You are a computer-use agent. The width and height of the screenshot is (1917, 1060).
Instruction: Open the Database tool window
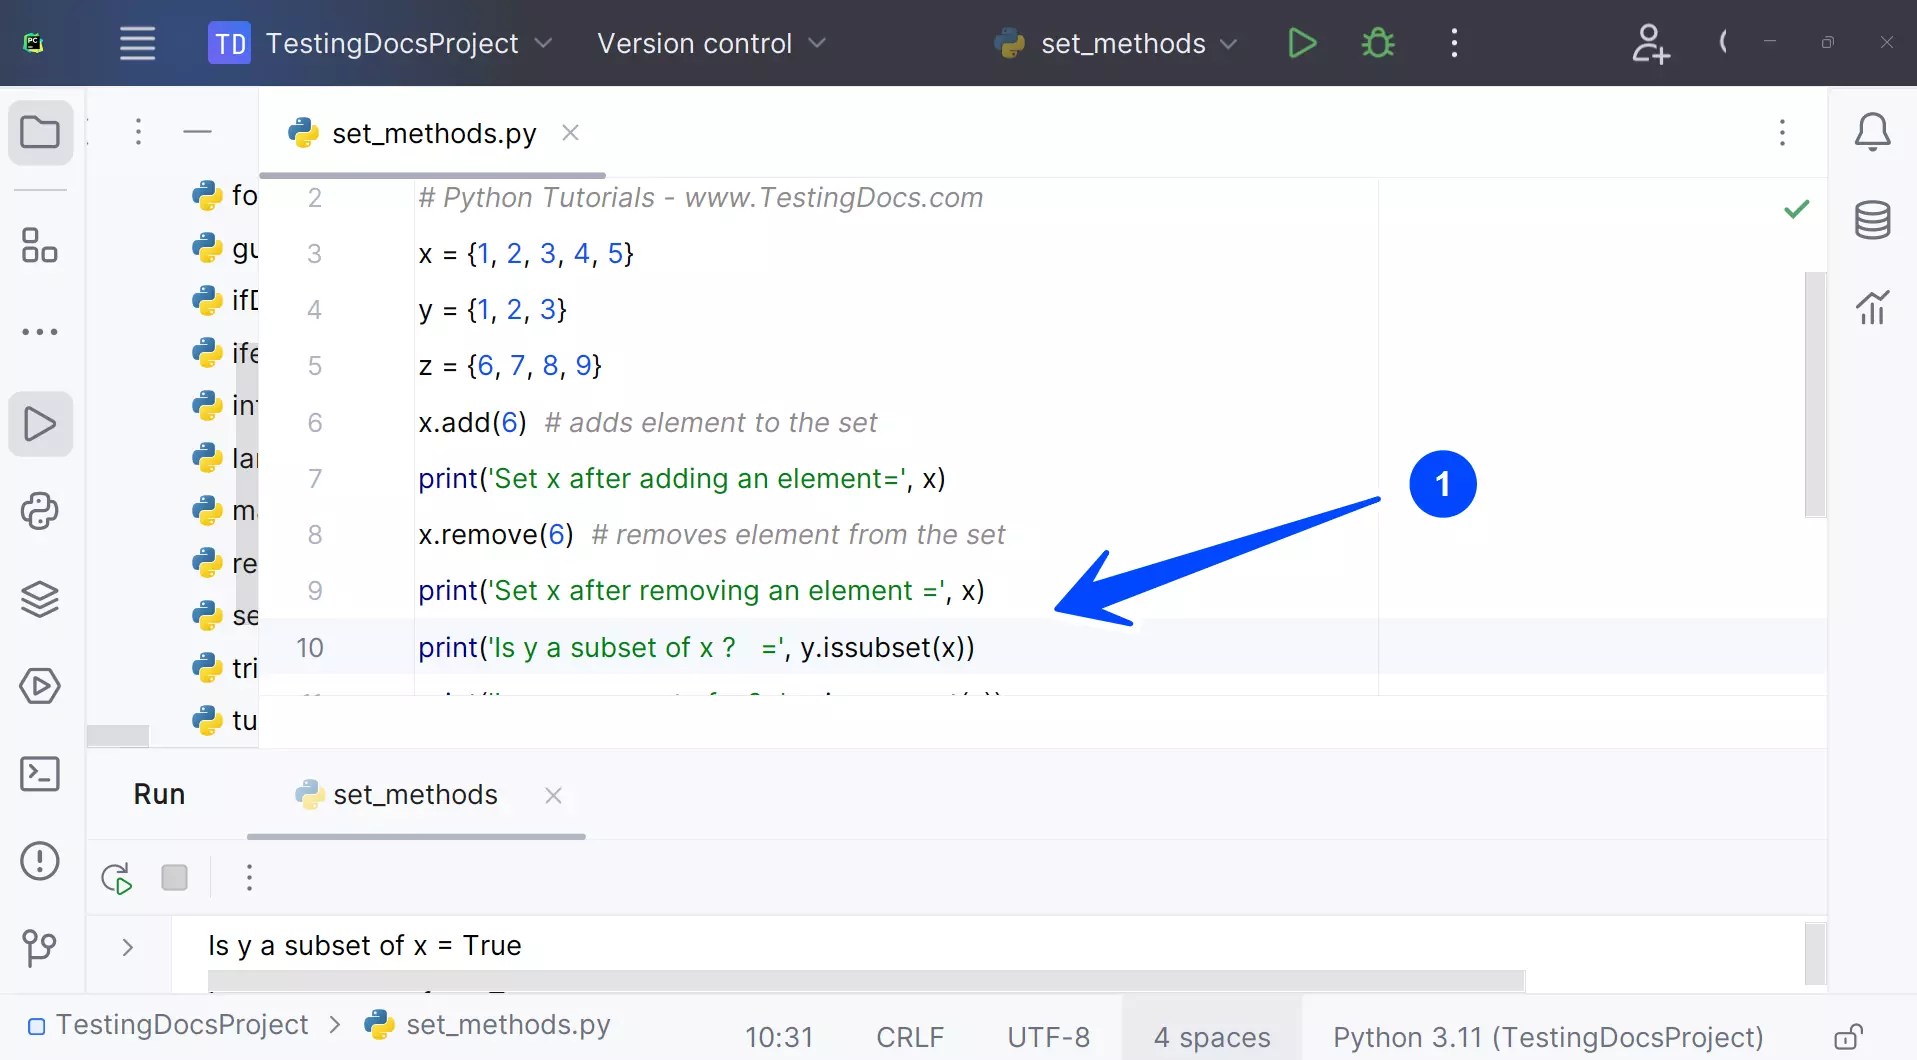tap(1874, 220)
